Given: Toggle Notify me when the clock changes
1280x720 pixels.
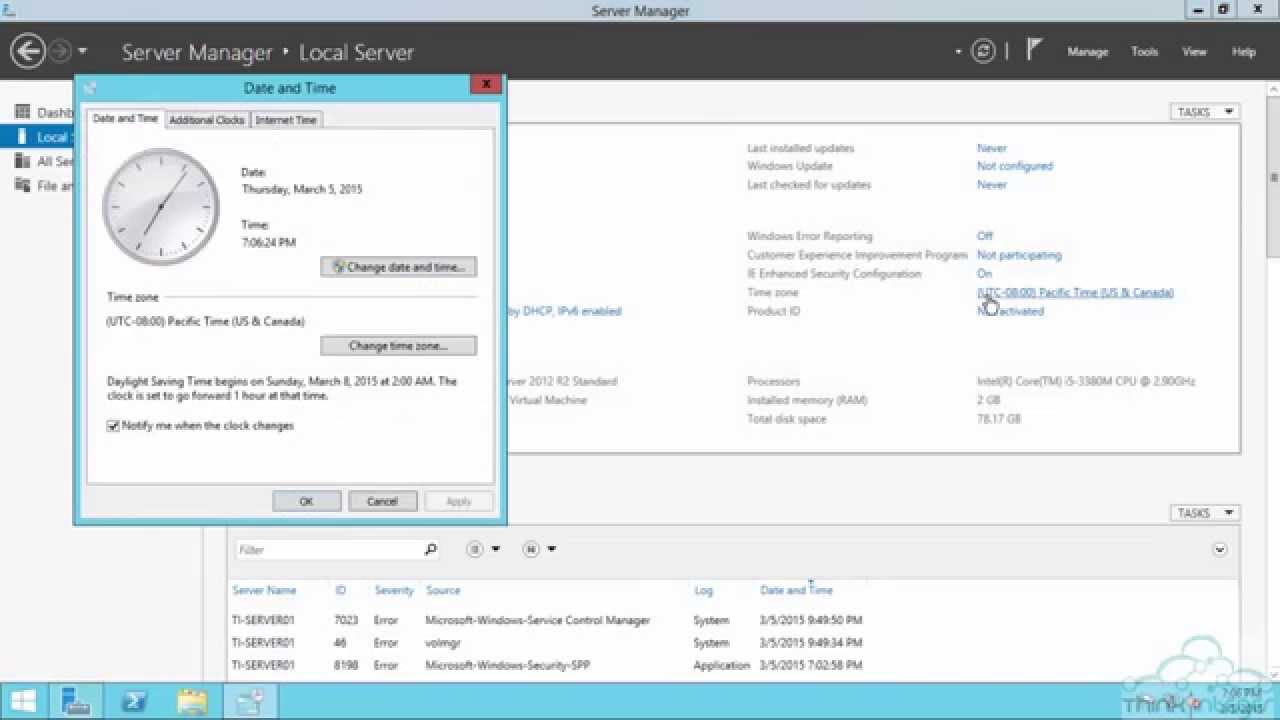Looking at the screenshot, I should click(x=113, y=426).
